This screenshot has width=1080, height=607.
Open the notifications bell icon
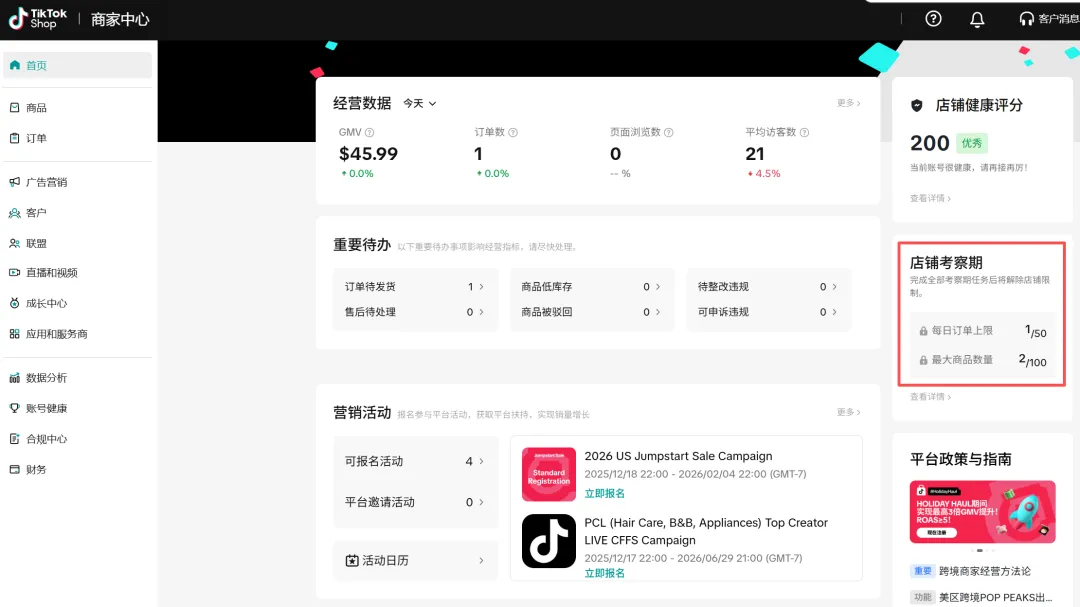pyautogui.click(x=977, y=19)
